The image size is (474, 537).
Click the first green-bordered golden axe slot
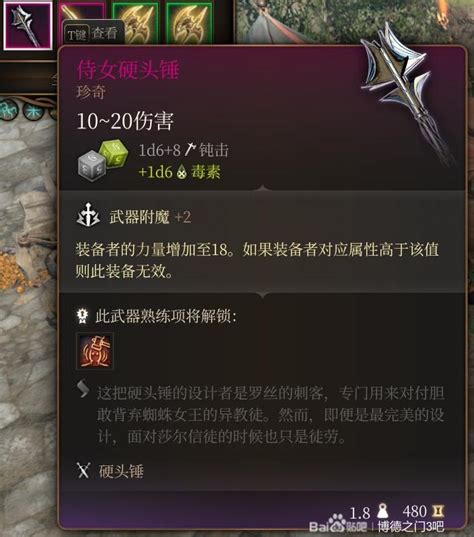click(x=135, y=21)
